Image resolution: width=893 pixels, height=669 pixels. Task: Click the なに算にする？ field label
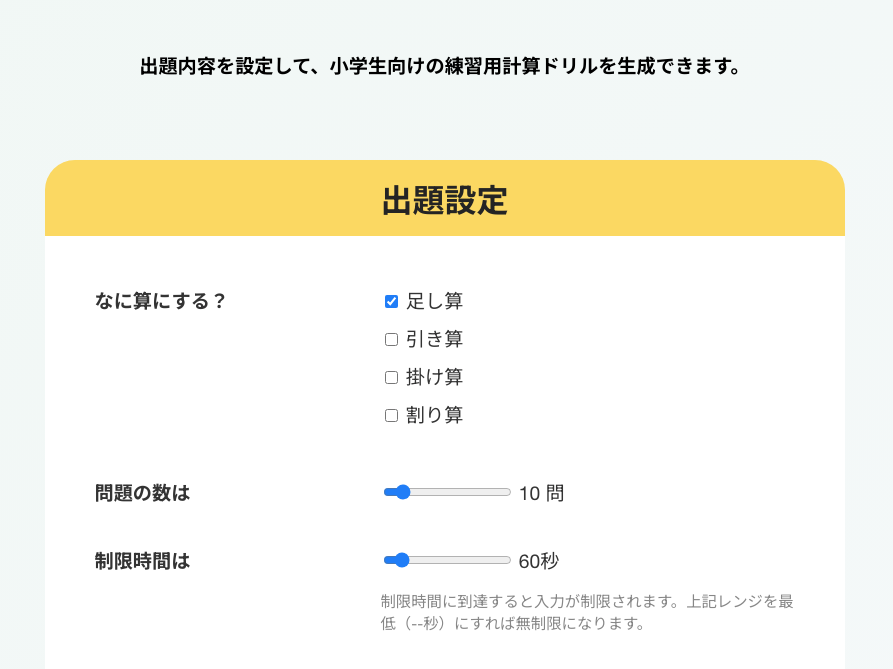161,301
